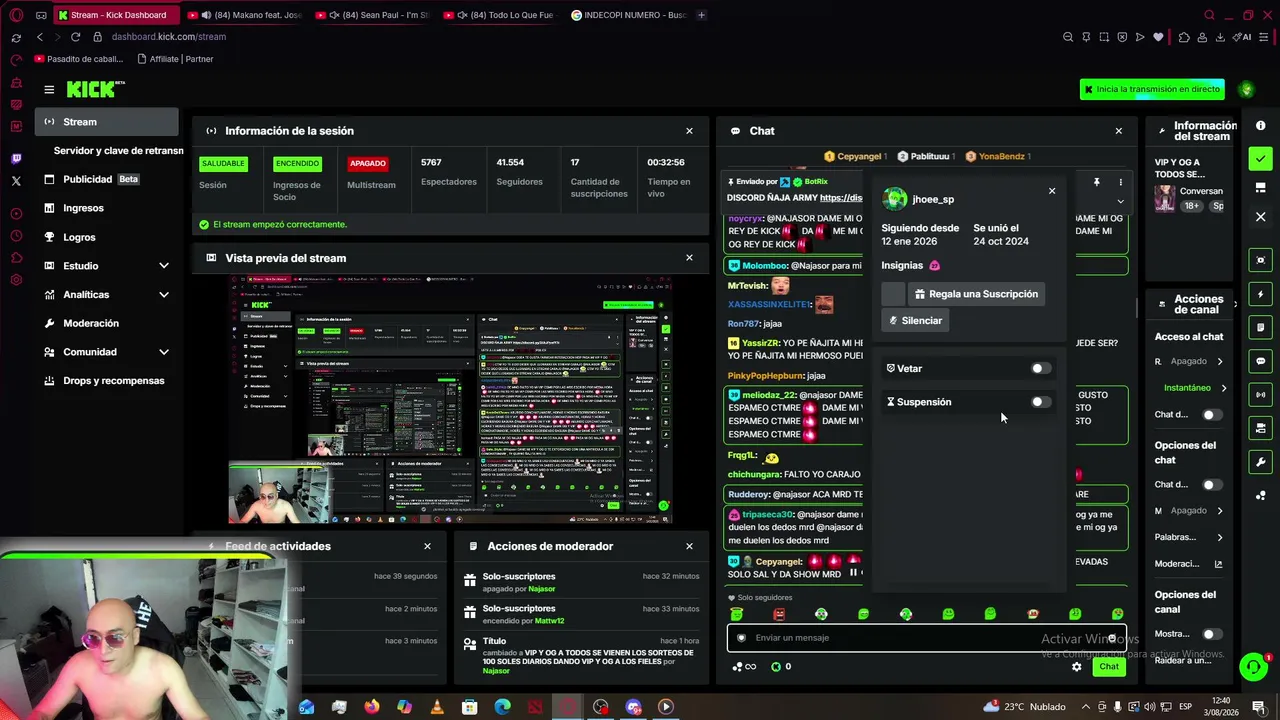The height and width of the screenshot is (720, 1280).
Task: Close the jhoee_sp user card
Action: 1052,191
